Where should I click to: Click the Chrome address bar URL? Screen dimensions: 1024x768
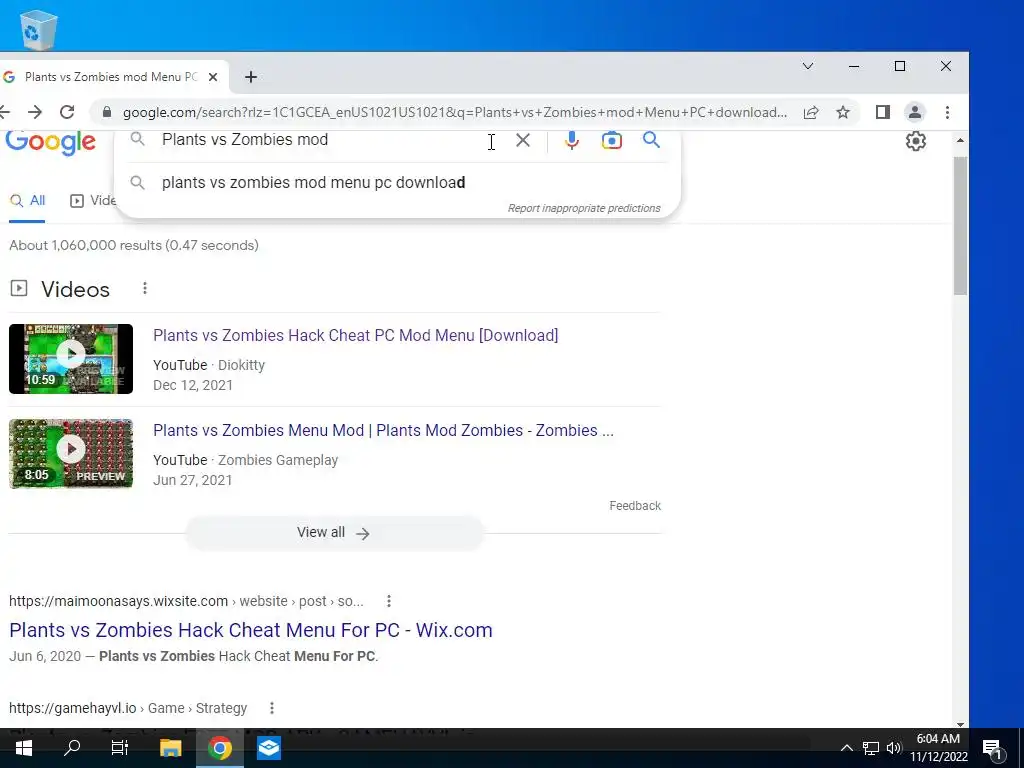(455, 112)
